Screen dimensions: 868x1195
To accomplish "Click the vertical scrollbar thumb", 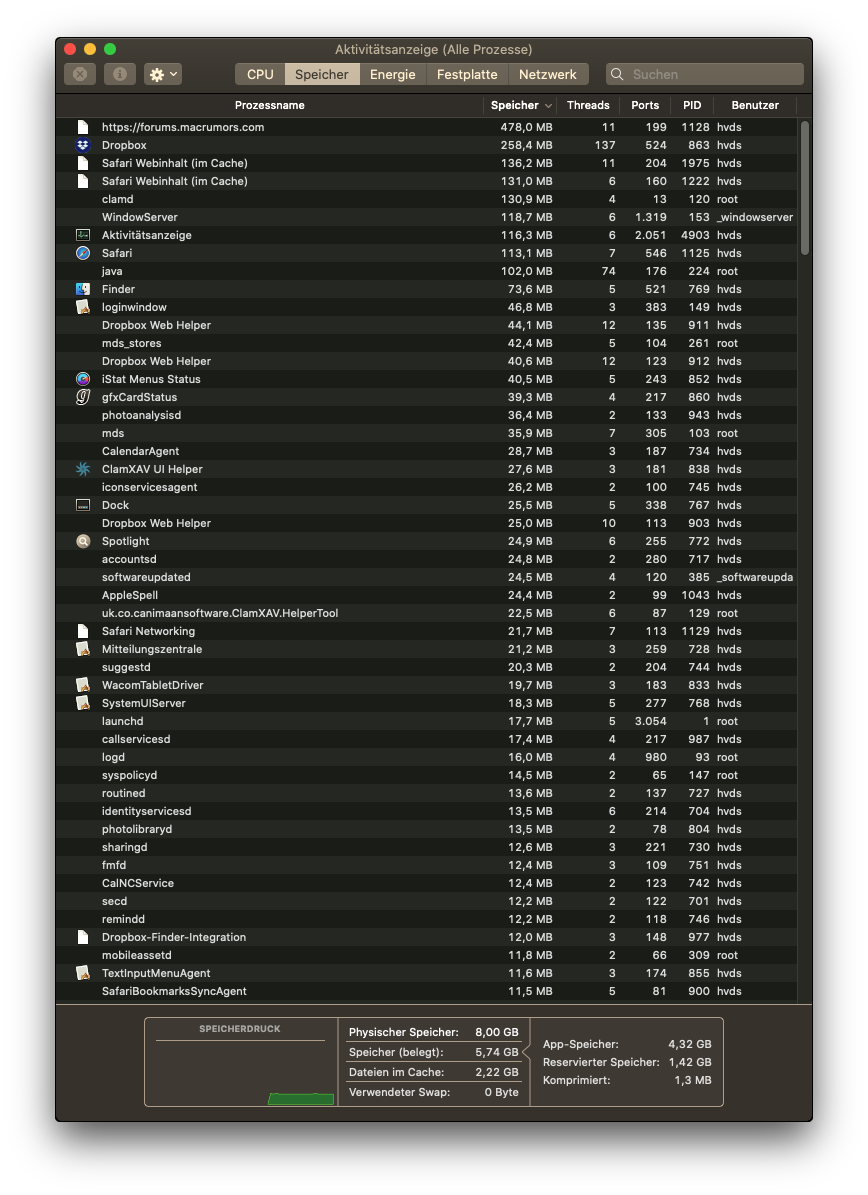I will 805,188.
